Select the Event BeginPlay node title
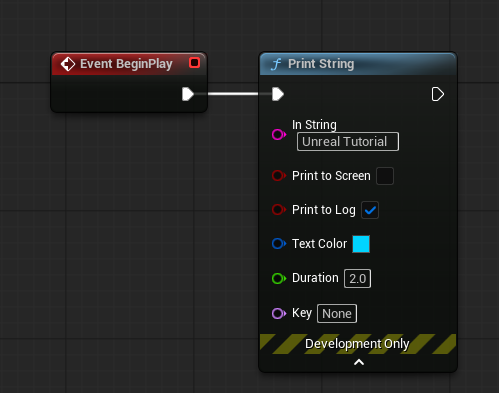Image resolution: width=499 pixels, height=393 pixels. (126, 64)
